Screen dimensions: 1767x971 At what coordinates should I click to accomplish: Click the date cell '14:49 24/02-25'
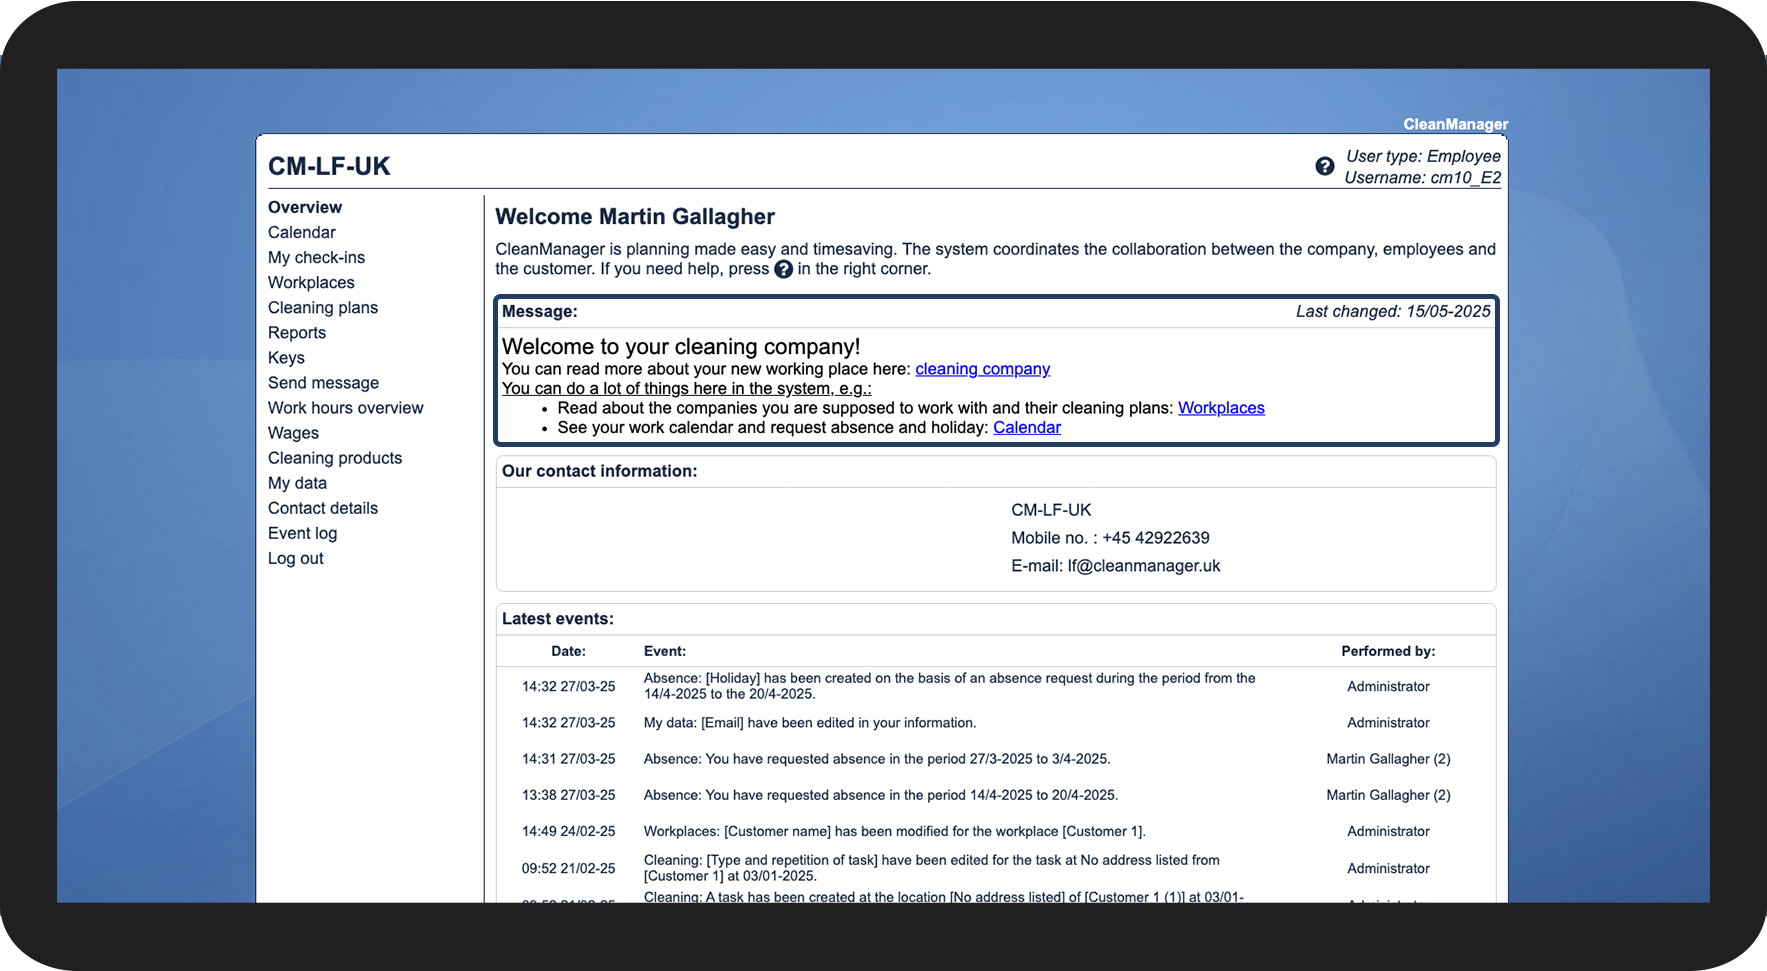pos(568,831)
